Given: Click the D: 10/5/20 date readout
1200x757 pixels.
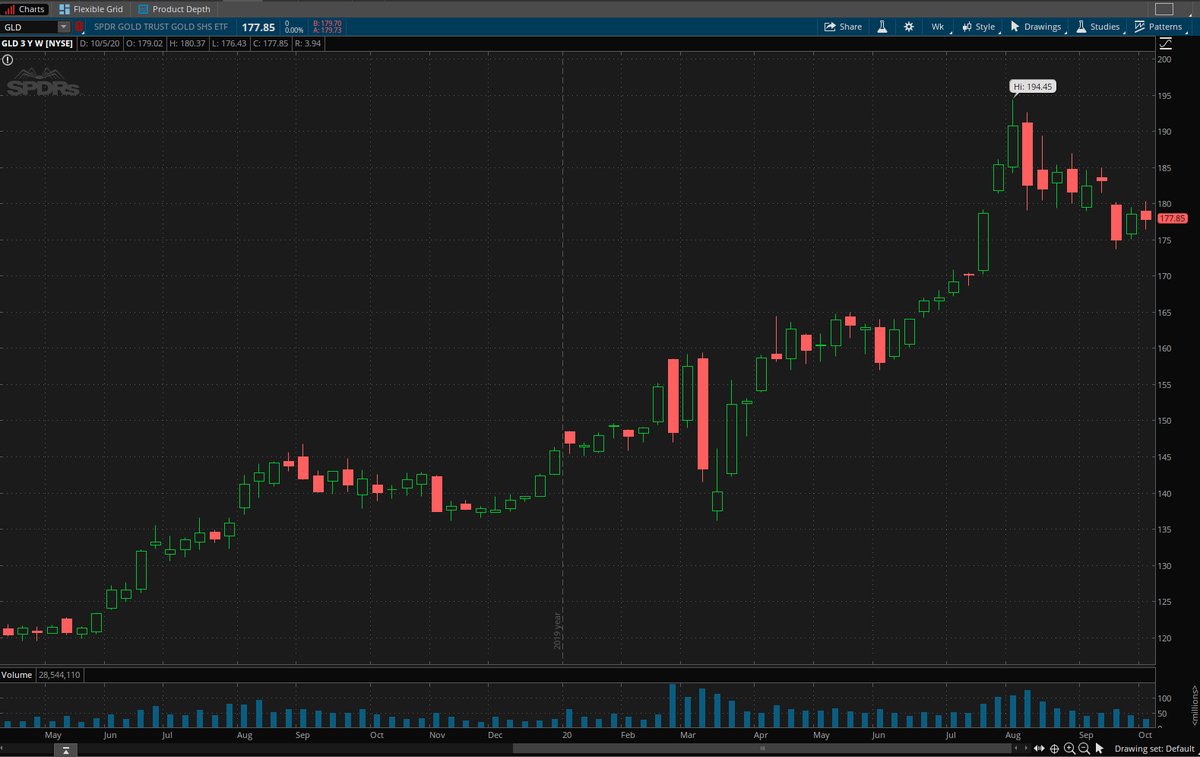Looking at the screenshot, I should (x=101, y=44).
